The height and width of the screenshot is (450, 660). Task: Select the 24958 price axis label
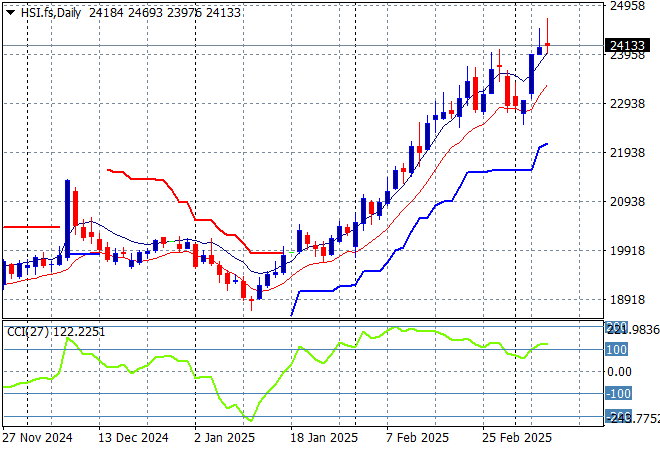(626, 6)
